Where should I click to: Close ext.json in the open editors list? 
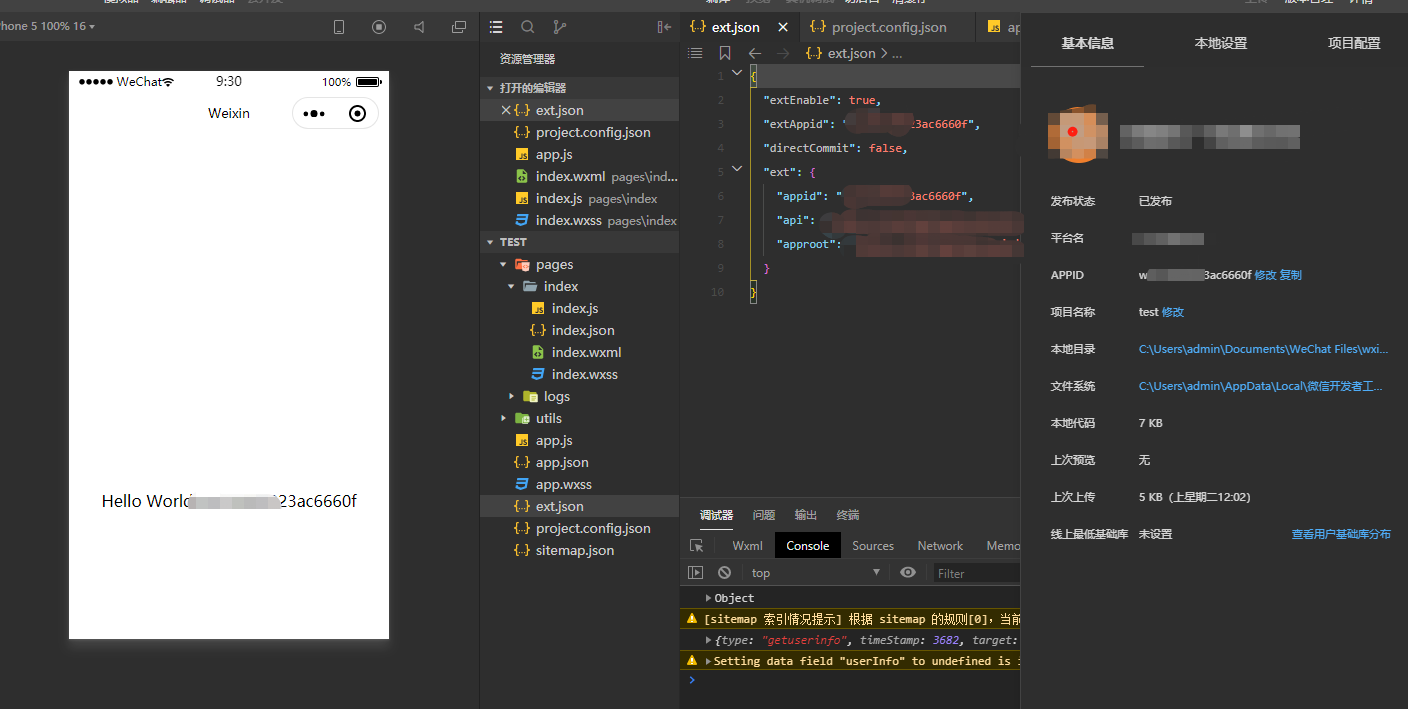[x=505, y=110]
